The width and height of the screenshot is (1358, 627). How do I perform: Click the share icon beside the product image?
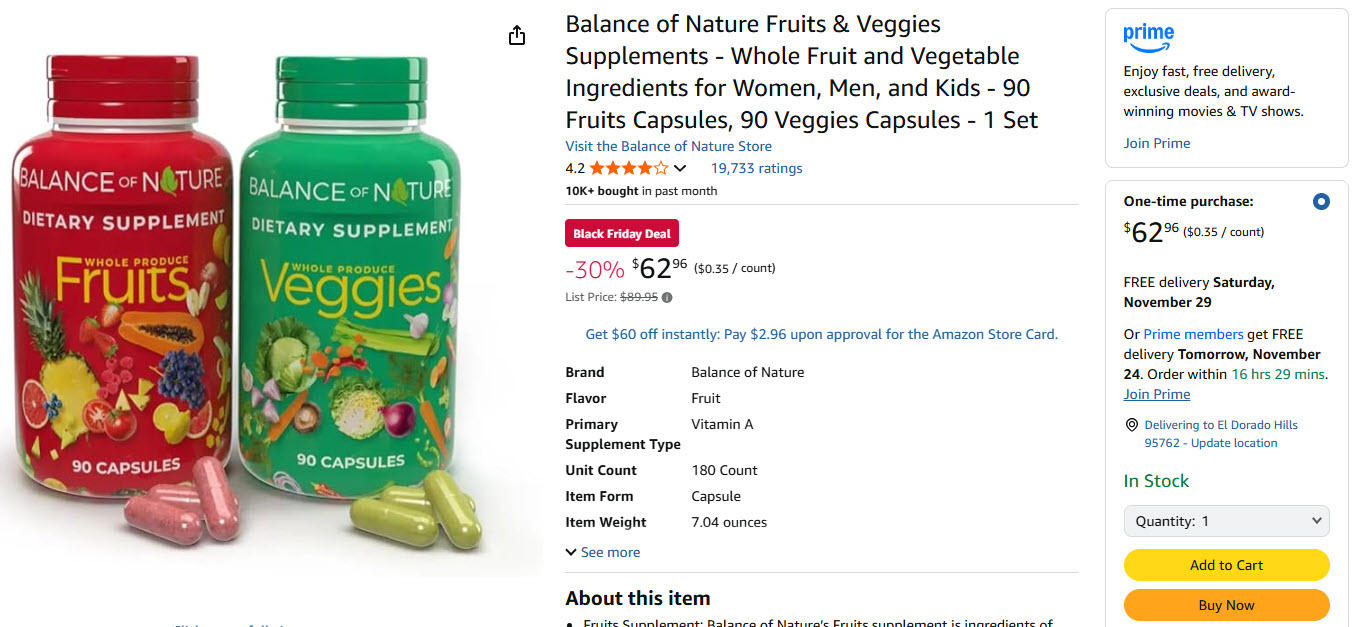516,36
